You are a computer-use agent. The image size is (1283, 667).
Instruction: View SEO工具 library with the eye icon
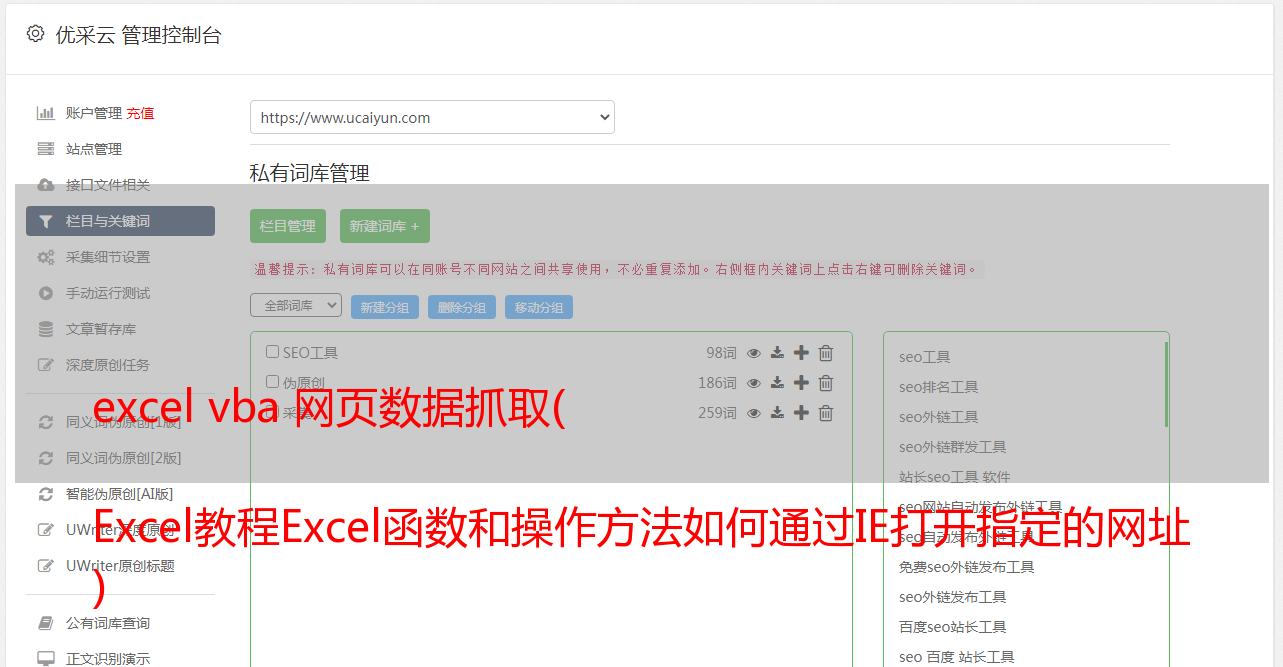coord(754,353)
